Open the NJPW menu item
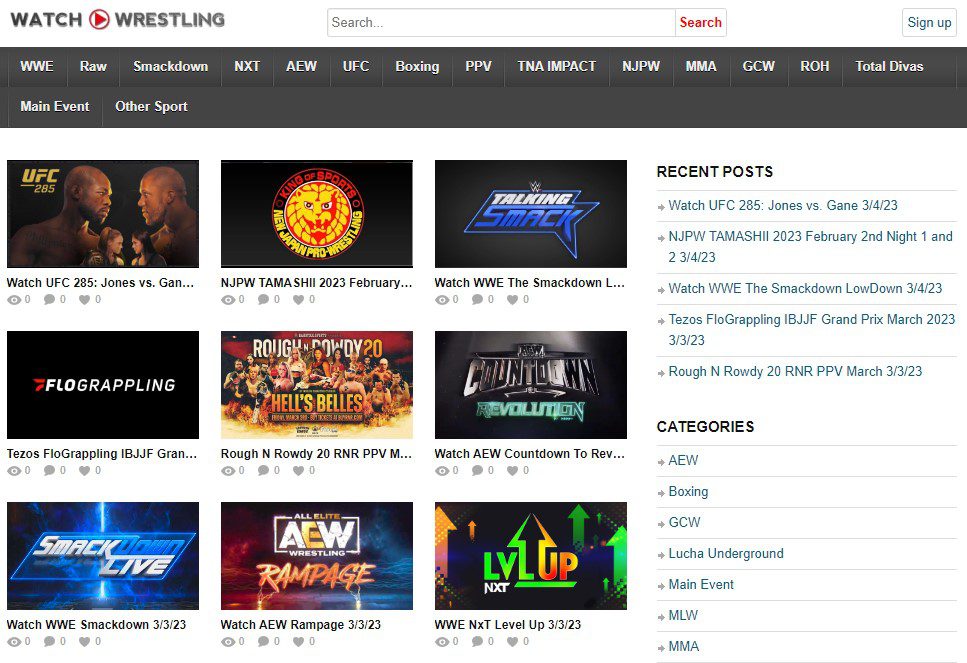This screenshot has width=967, height=663. point(641,67)
